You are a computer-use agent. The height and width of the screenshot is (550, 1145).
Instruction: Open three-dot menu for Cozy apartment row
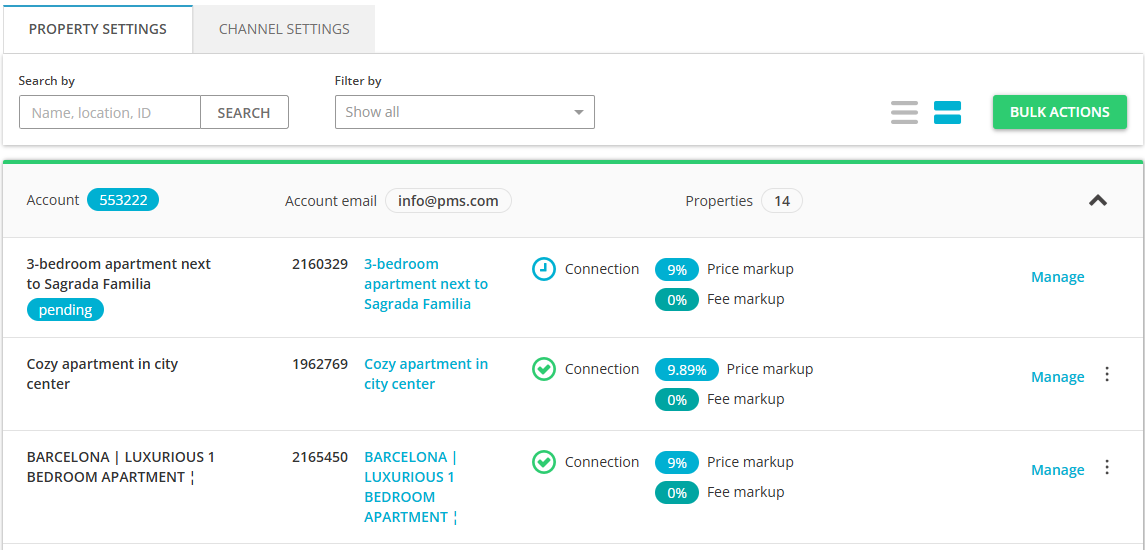(x=1106, y=375)
